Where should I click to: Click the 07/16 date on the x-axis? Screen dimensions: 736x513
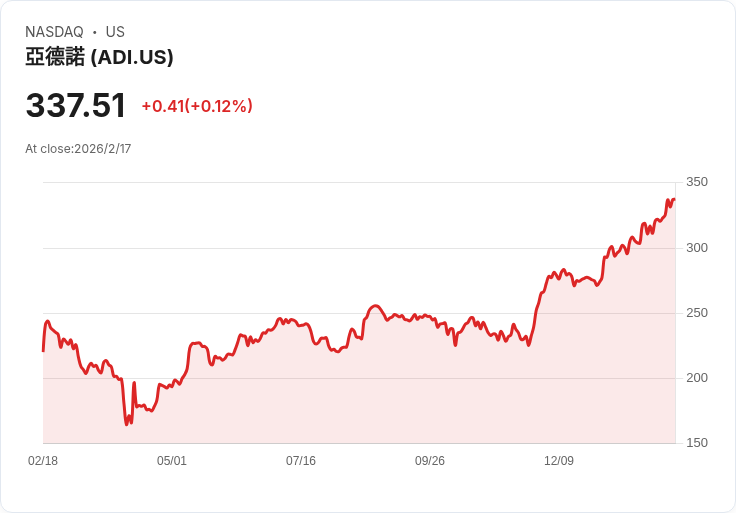pos(301,461)
